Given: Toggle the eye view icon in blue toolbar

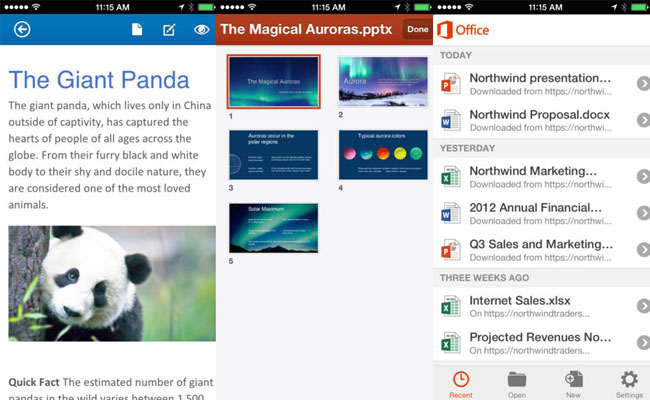Looking at the screenshot, I should 201,29.
